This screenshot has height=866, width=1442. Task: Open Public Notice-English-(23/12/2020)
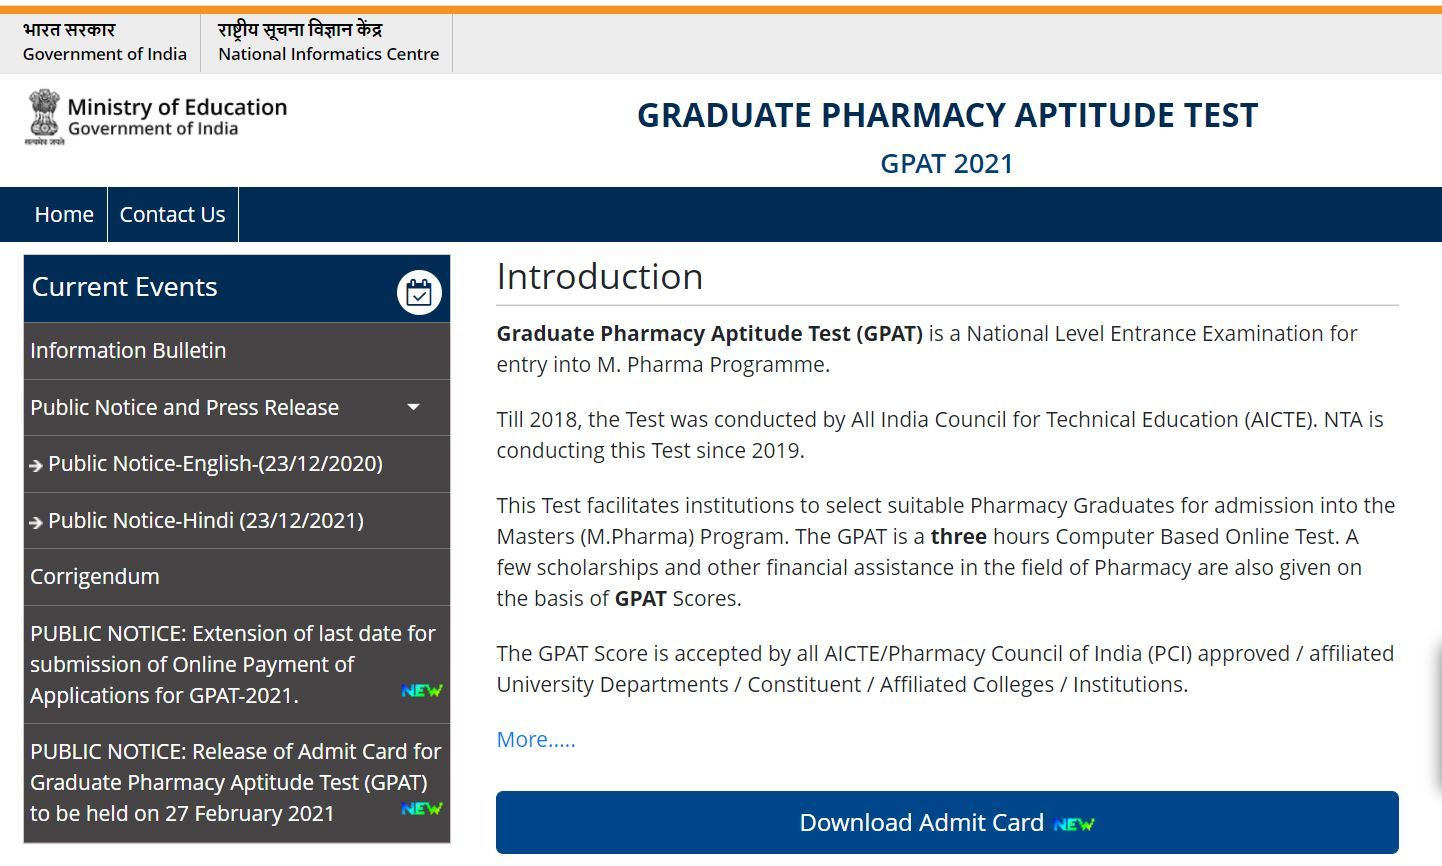tap(215, 463)
